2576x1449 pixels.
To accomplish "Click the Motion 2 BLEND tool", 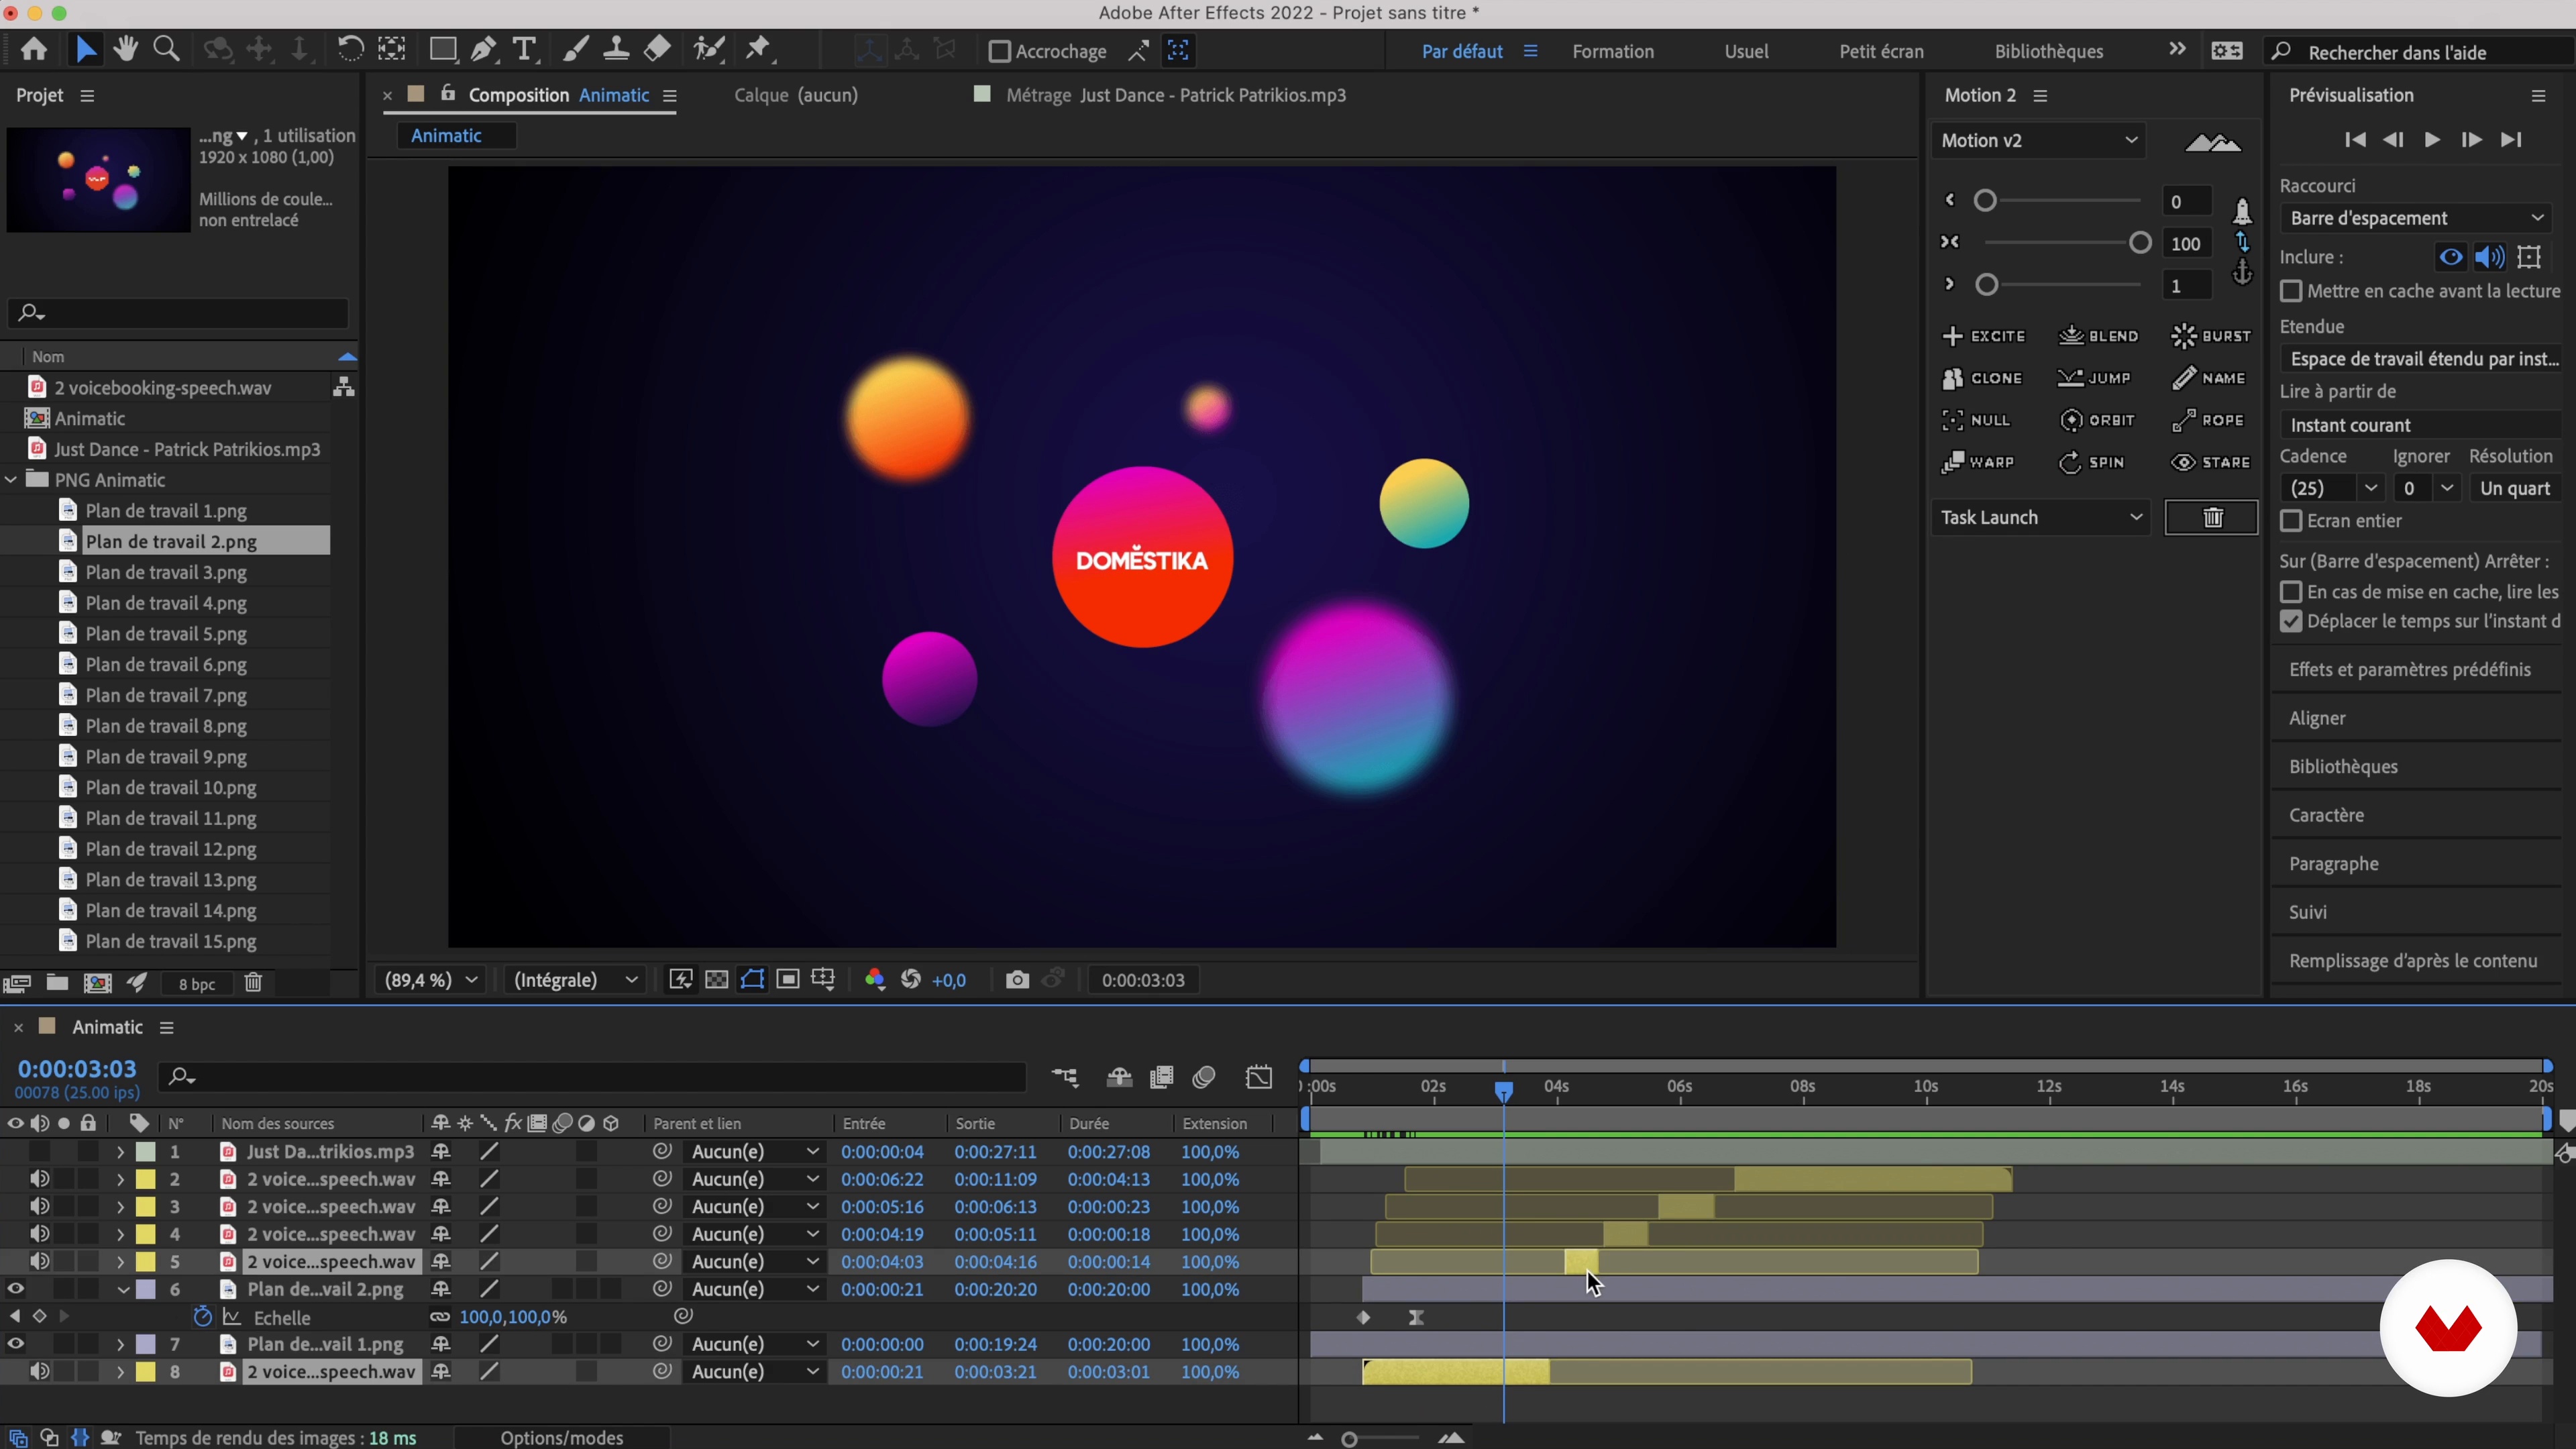I will point(2098,336).
